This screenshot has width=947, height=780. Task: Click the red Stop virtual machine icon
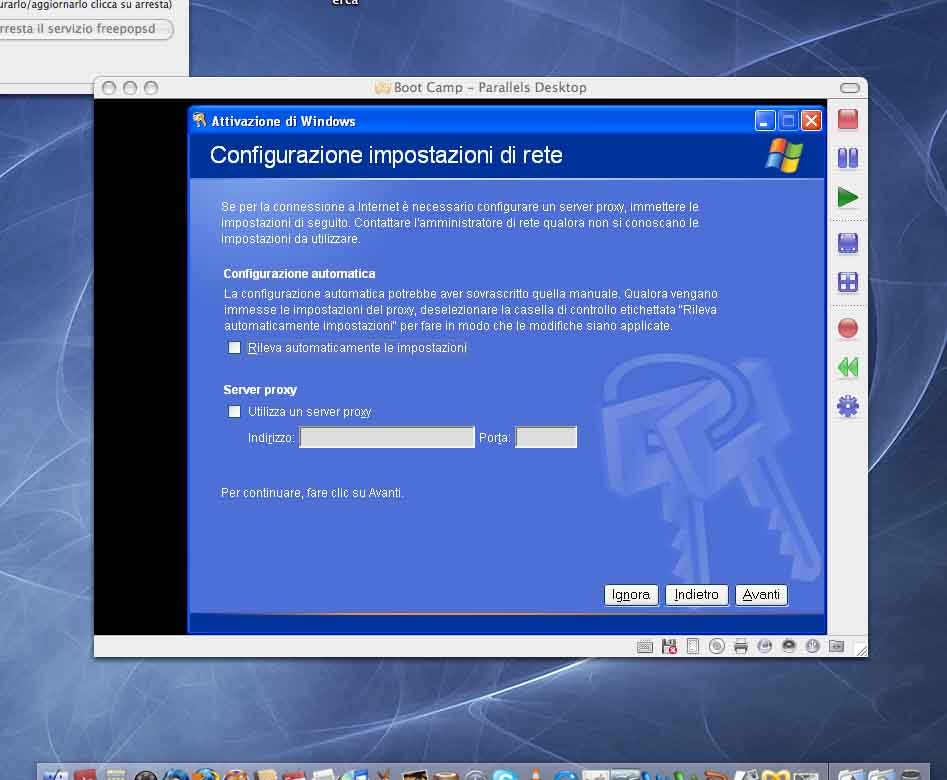(848, 120)
